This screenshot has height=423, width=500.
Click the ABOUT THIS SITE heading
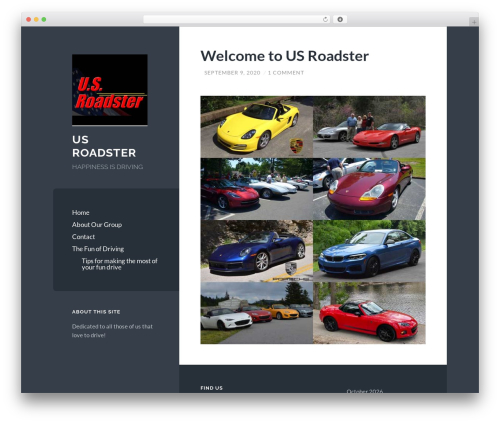(96, 312)
